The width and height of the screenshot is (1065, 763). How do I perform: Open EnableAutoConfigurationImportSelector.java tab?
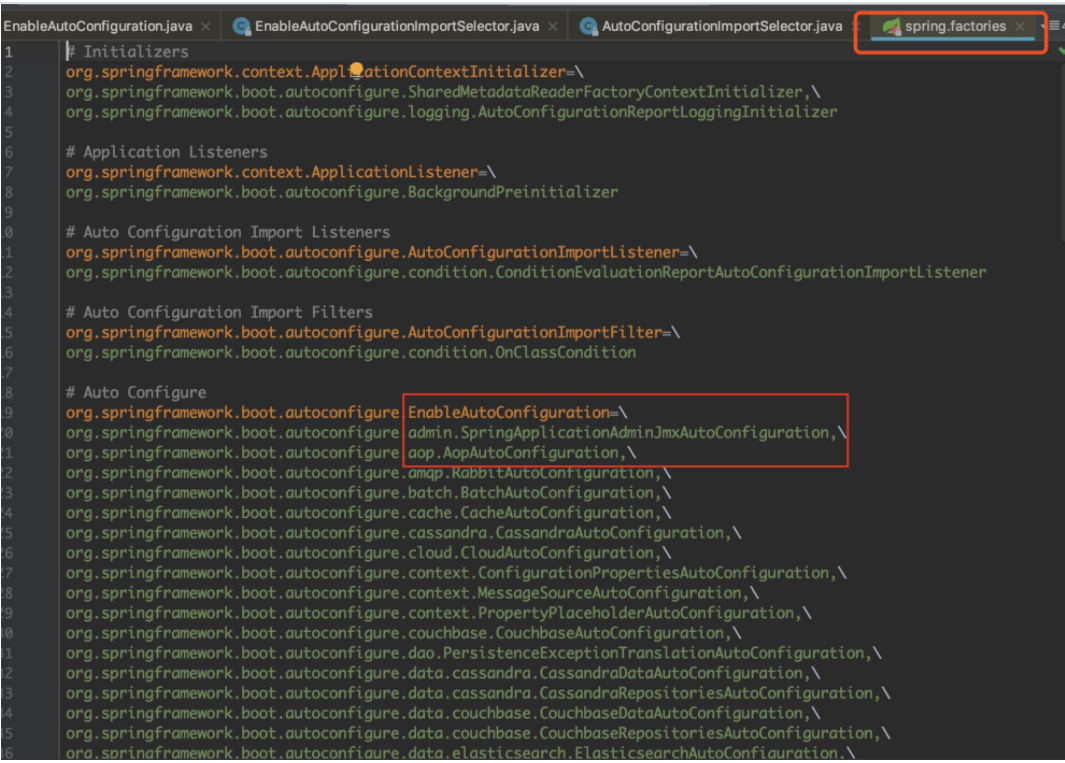click(x=397, y=26)
